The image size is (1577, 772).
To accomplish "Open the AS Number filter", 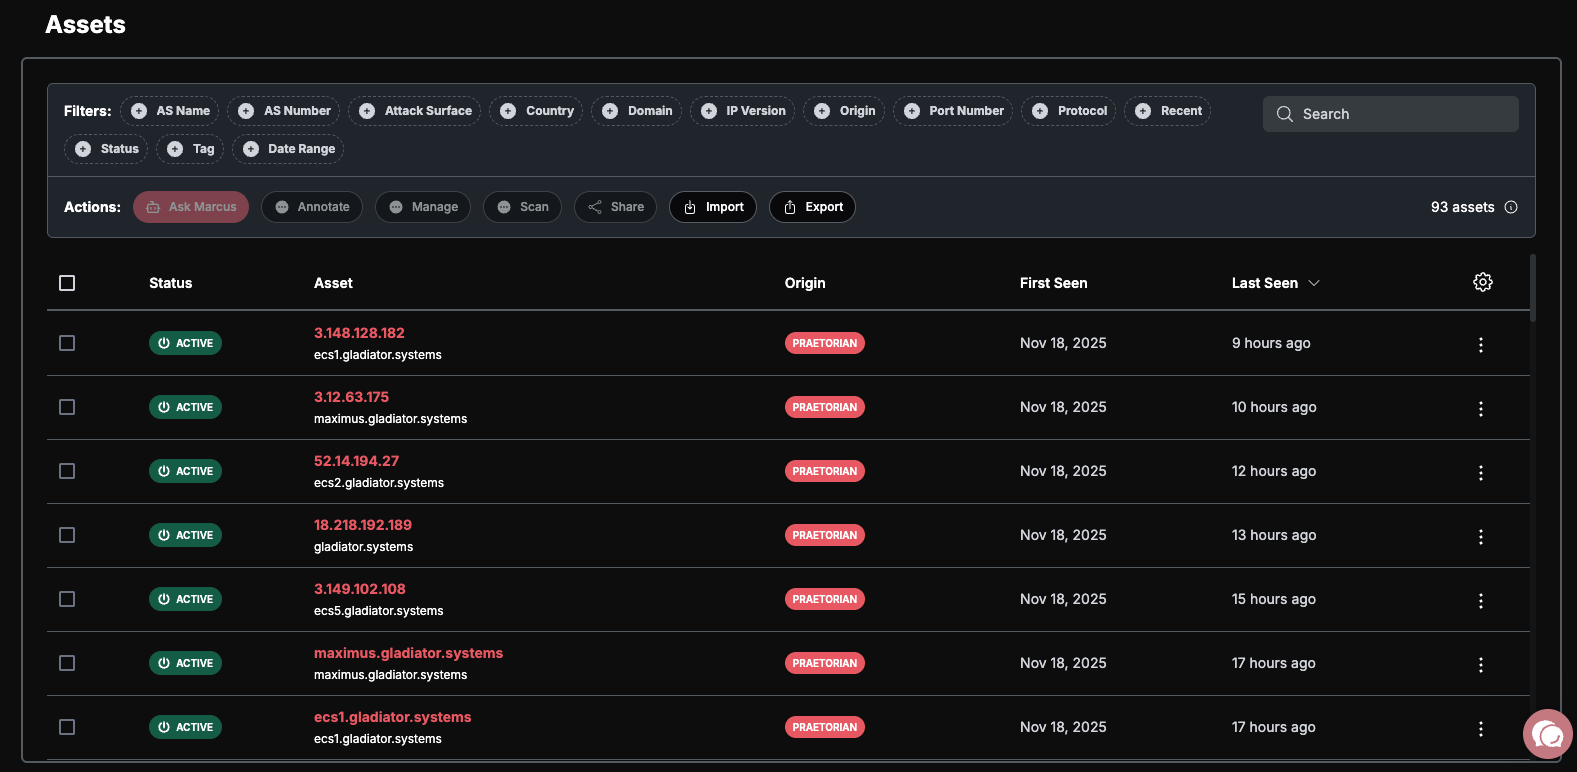I will coord(284,111).
